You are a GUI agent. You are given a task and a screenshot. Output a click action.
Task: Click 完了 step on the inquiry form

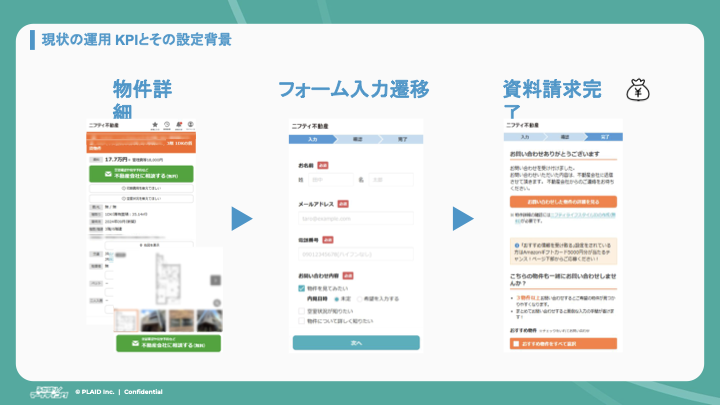coord(402,139)
